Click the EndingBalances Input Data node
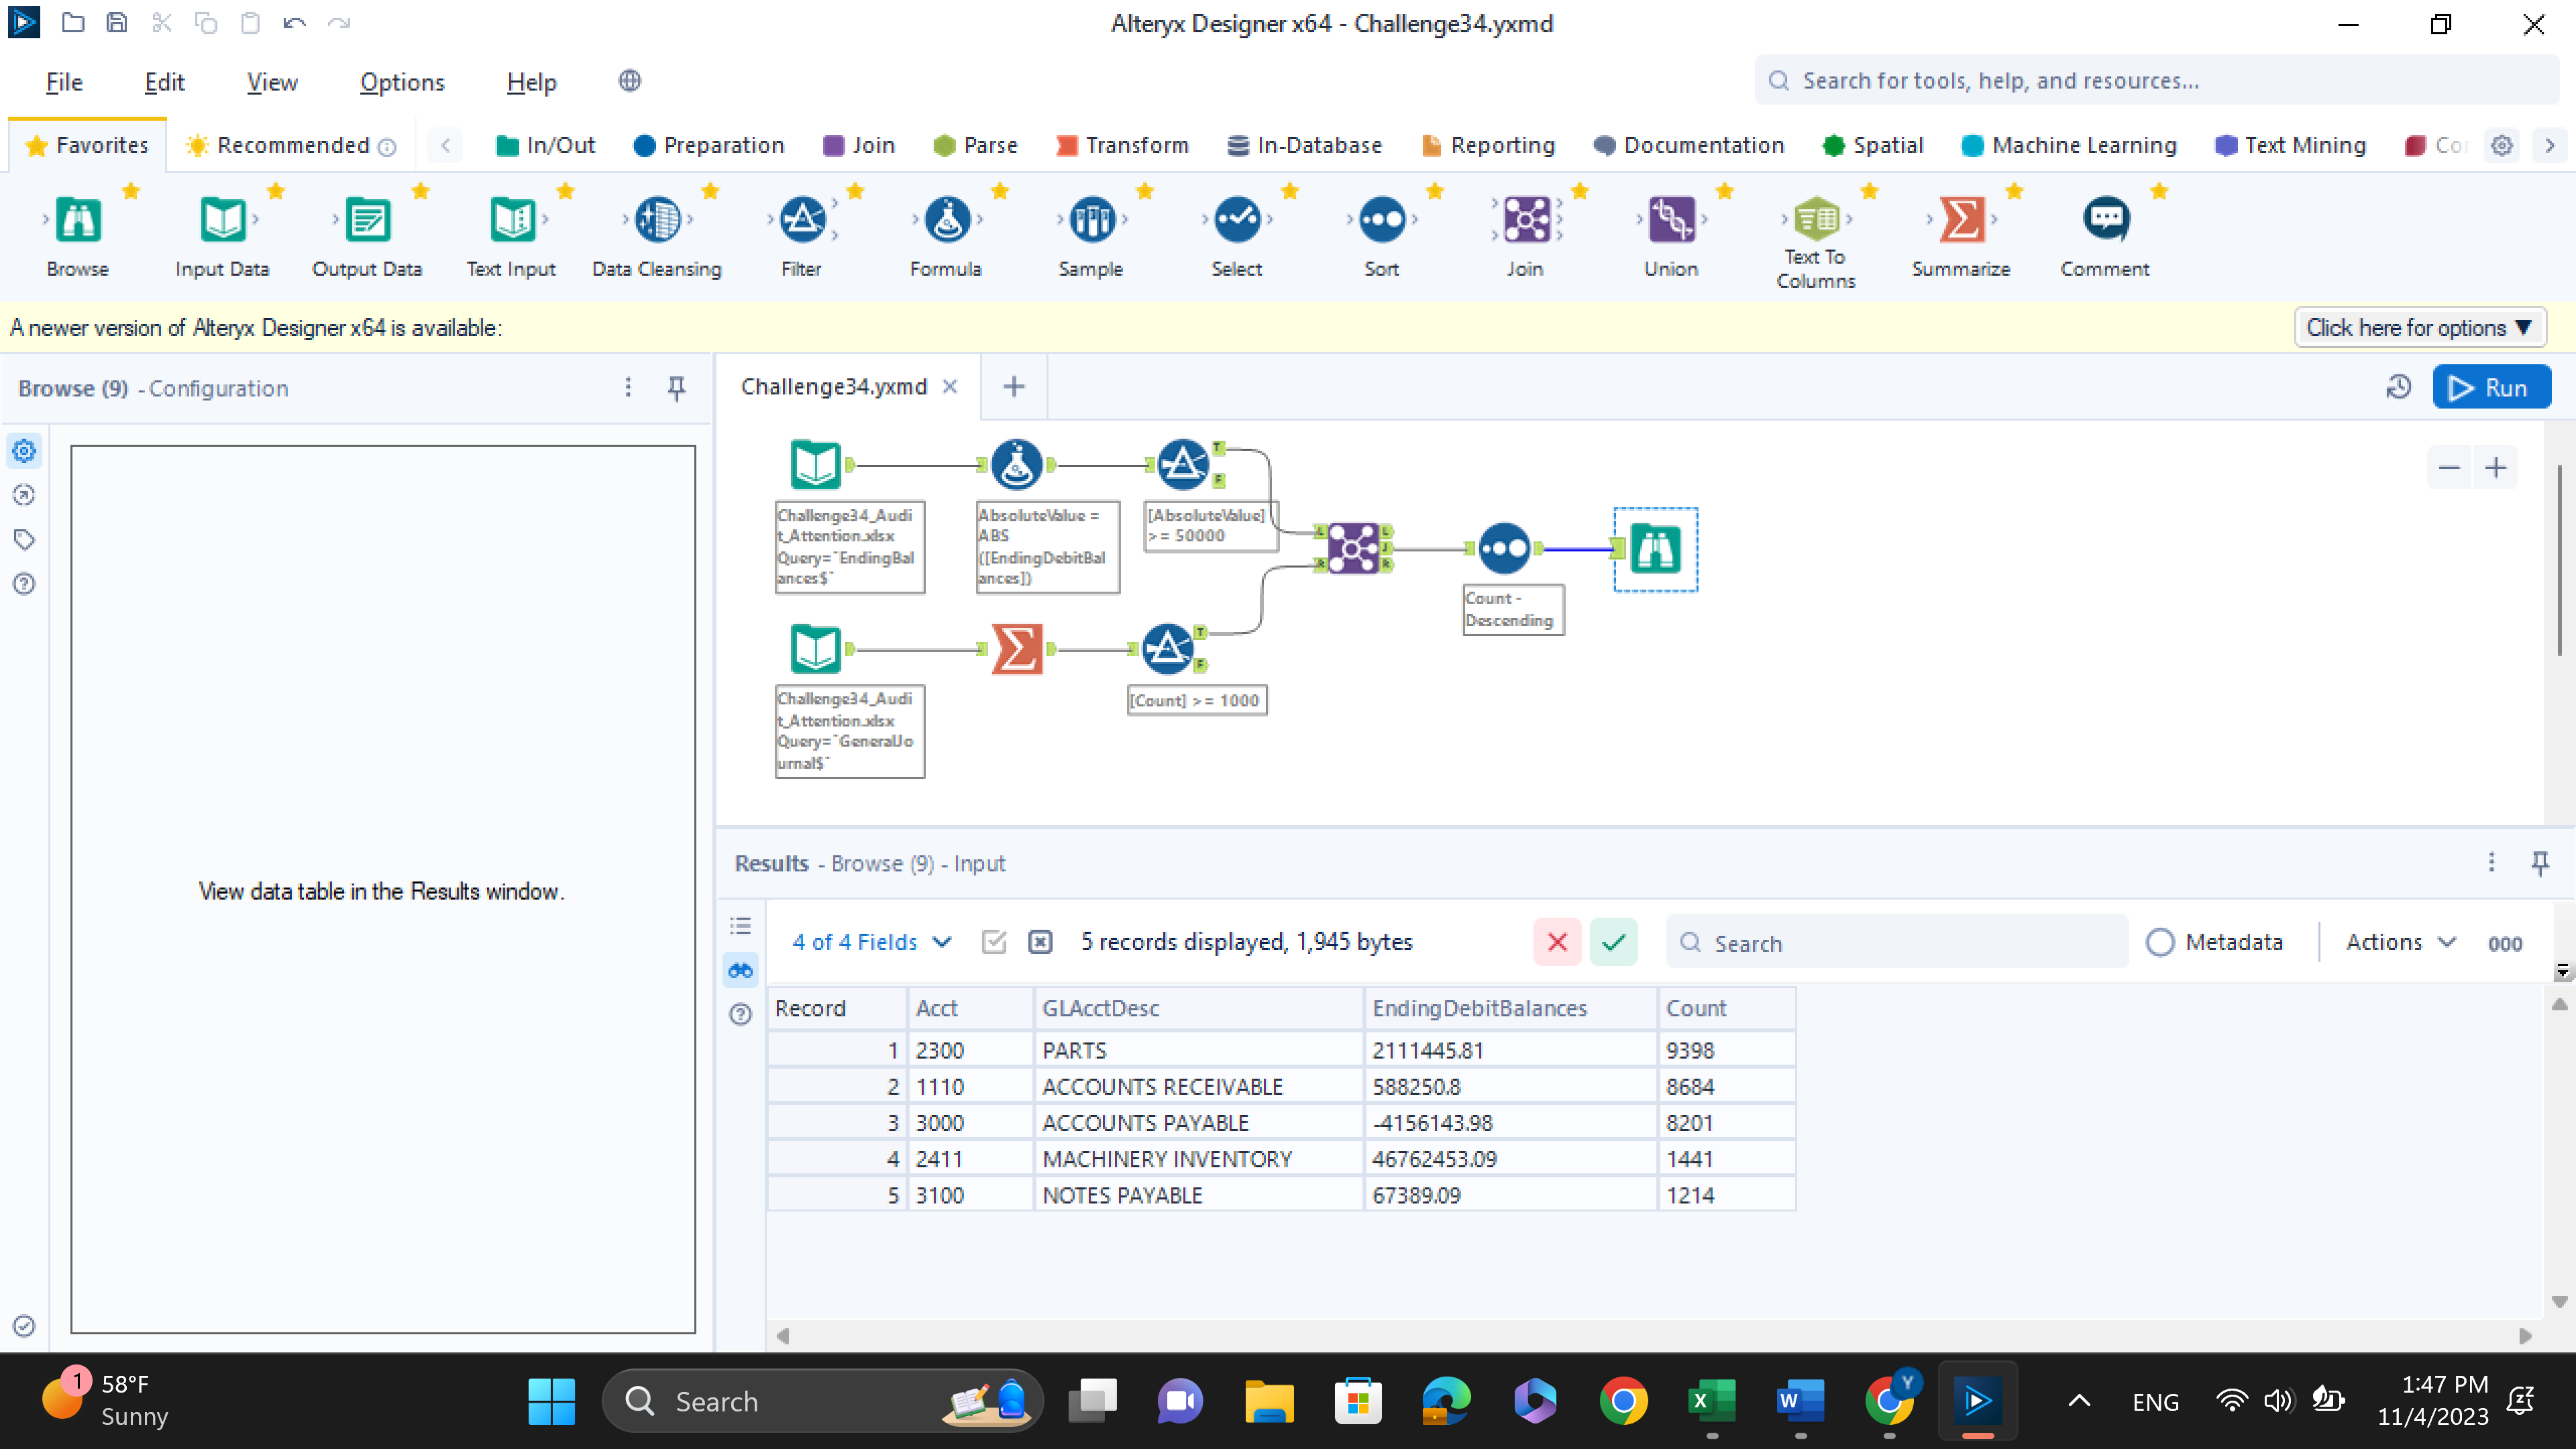Image resolution: width=2576 pixels, height=1449 pixels. pyautogui.click(x=815, y=464)
